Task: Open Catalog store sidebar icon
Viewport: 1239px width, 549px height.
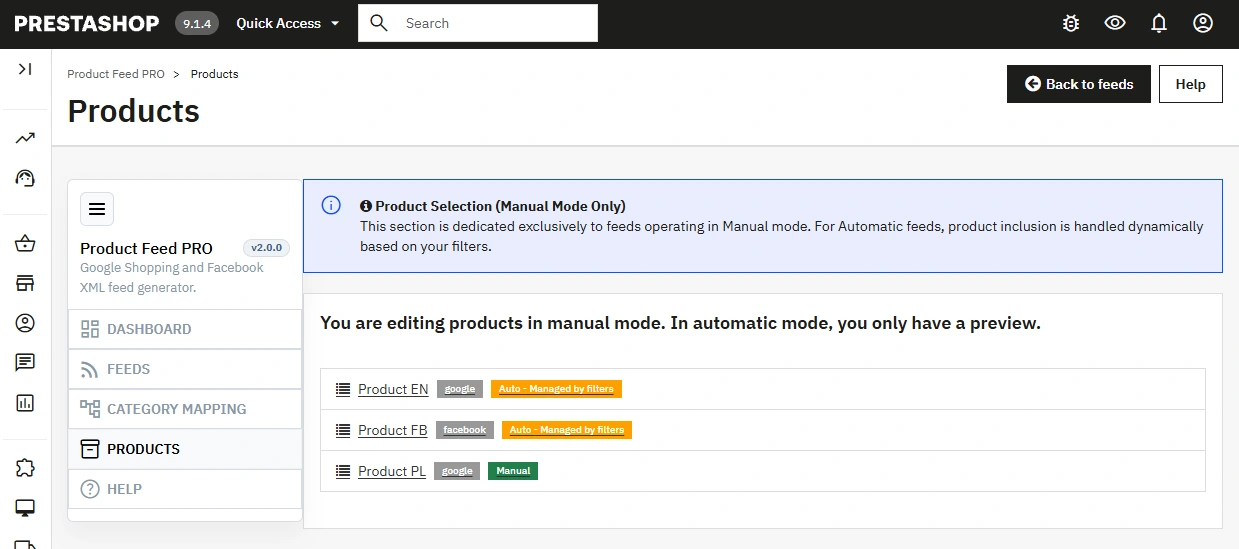Action: [x=25, y=283]
